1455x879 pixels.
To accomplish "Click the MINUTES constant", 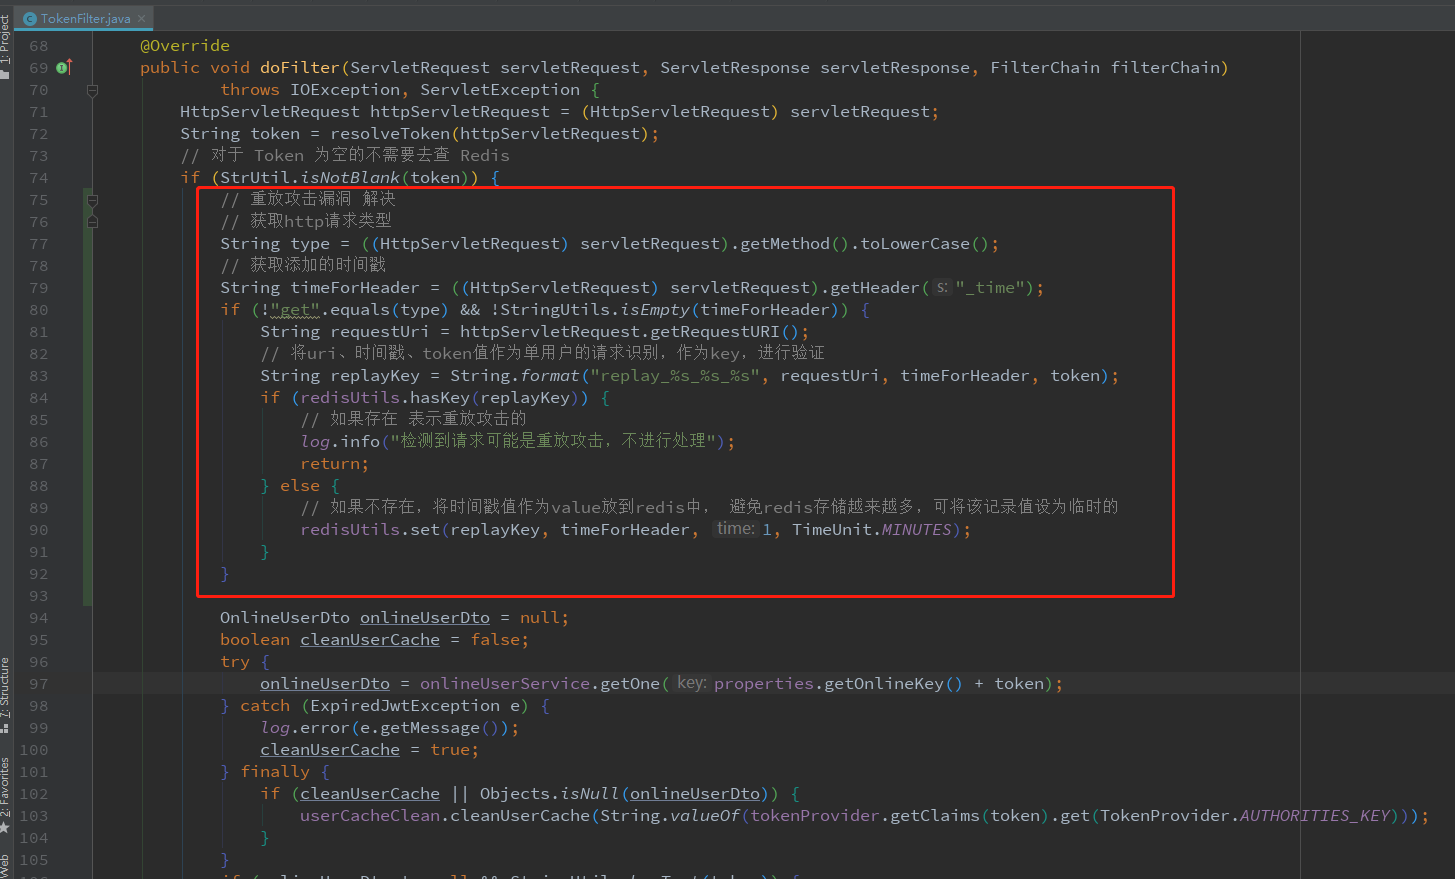I will tap(916, 530).
